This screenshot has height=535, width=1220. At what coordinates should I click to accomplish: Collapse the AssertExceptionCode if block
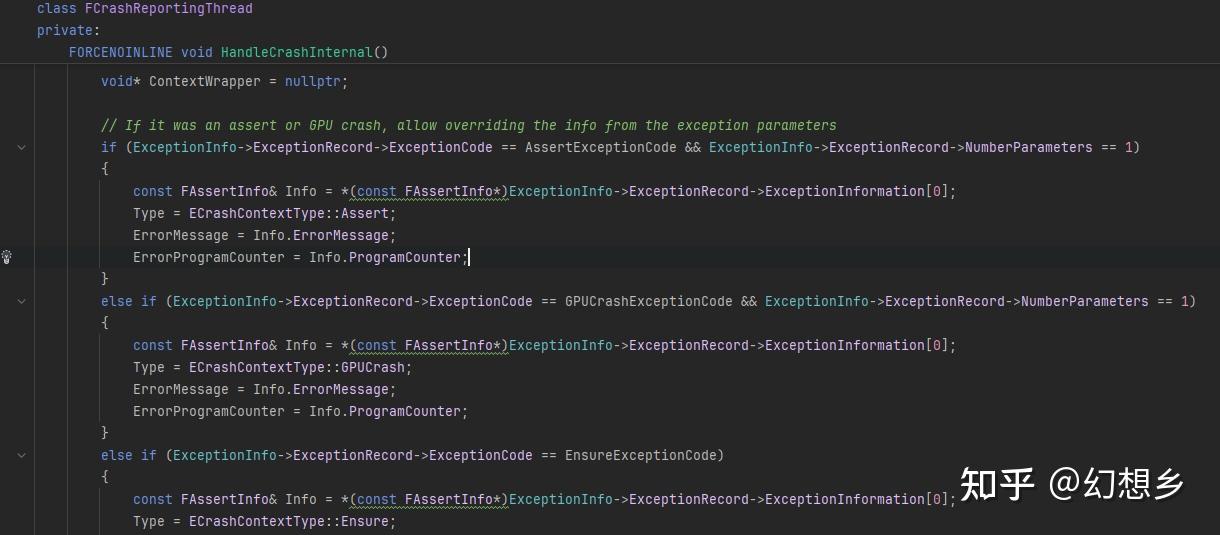pos(22,147)
